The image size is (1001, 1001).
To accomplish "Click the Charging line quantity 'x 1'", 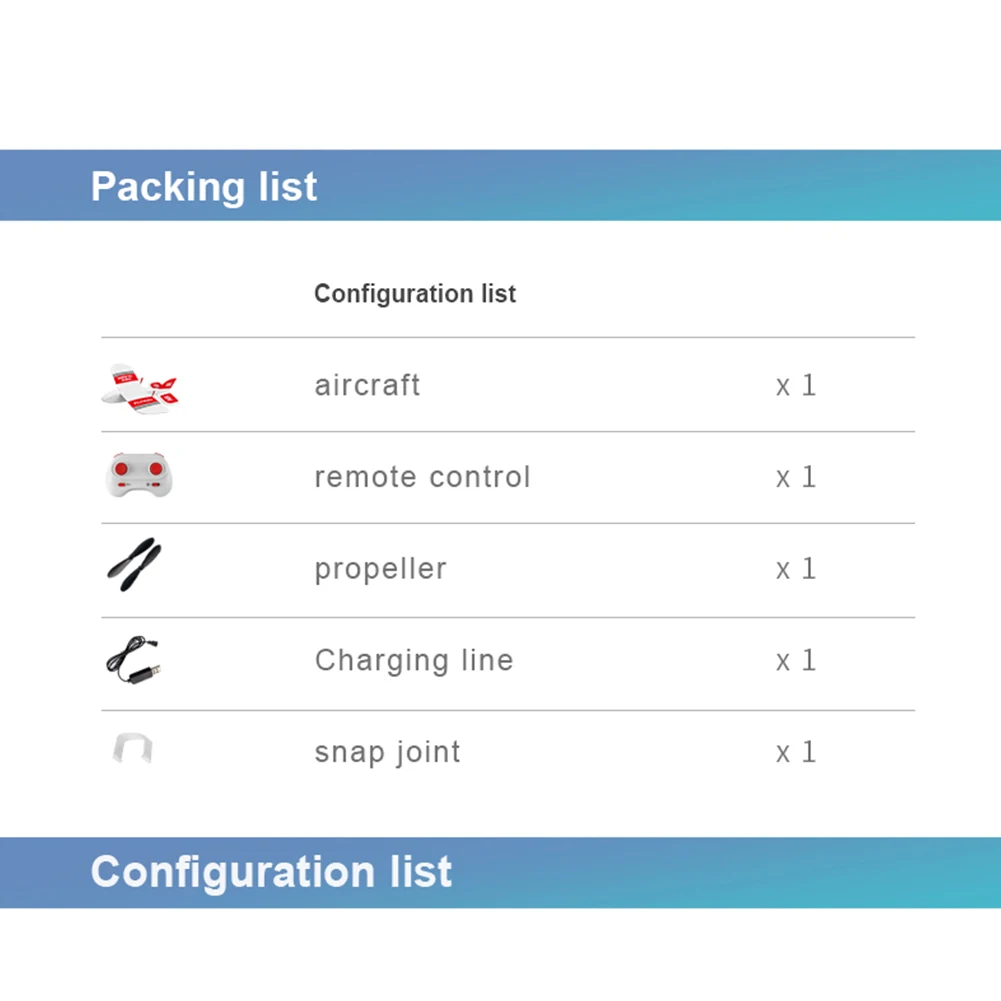I will coord(796,661).
